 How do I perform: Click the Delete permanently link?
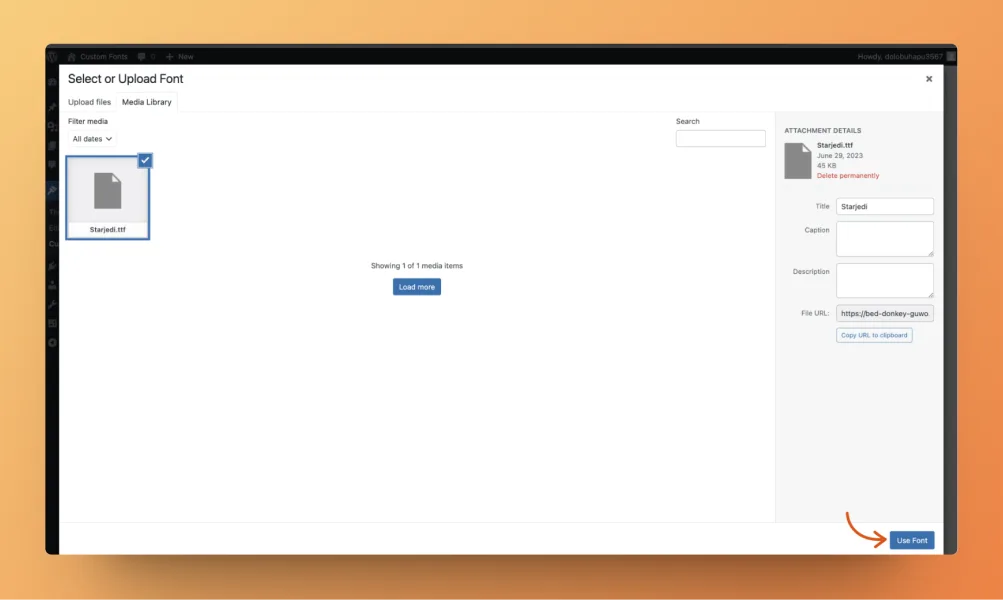click(x=848, y=175)
